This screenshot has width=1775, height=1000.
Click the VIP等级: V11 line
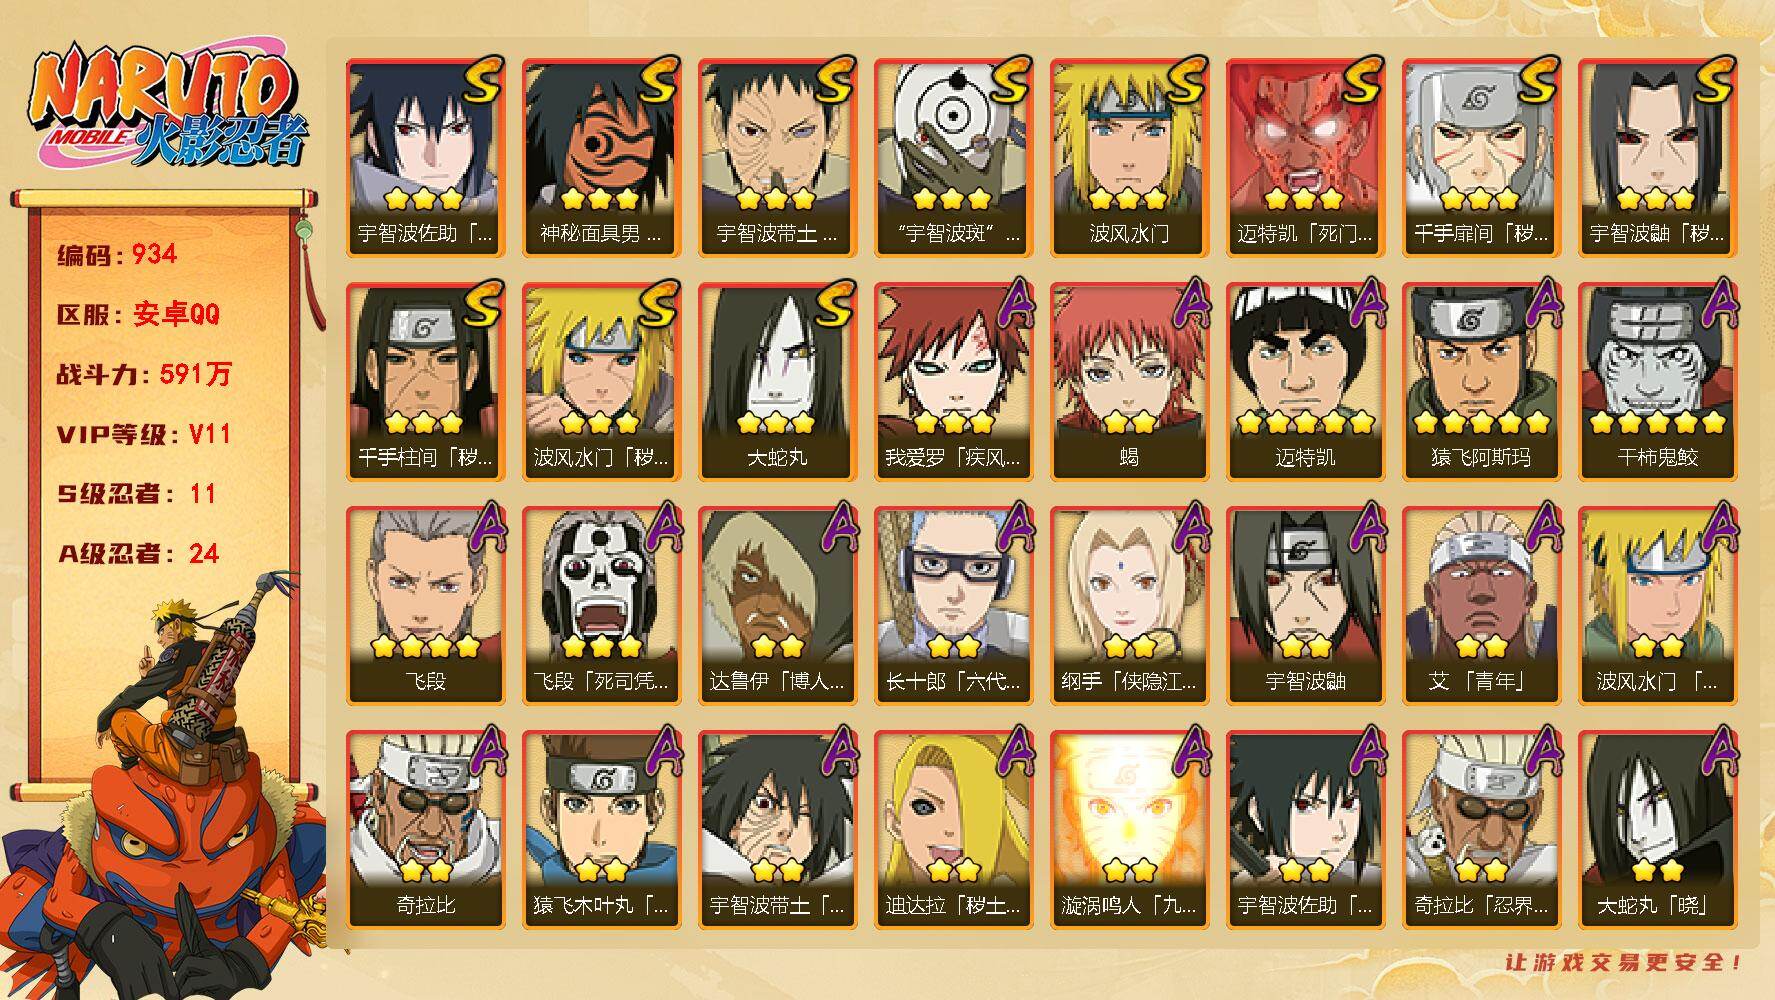pyautogui.click(x=144, y=434)
